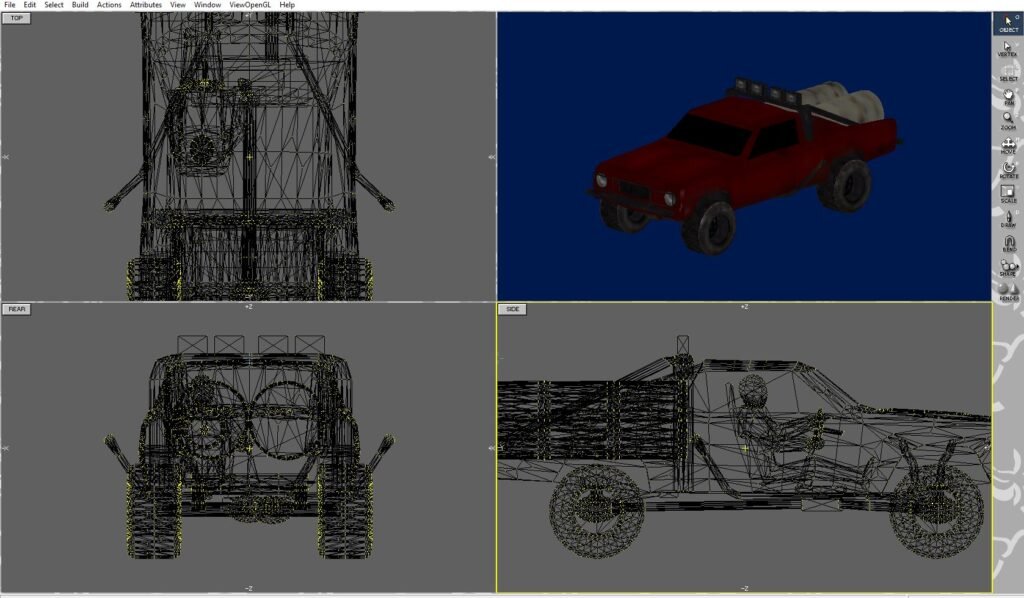This screenshot has height=598, width=1024.
Task: Open the File menu
Action: [x=10, y=5]
